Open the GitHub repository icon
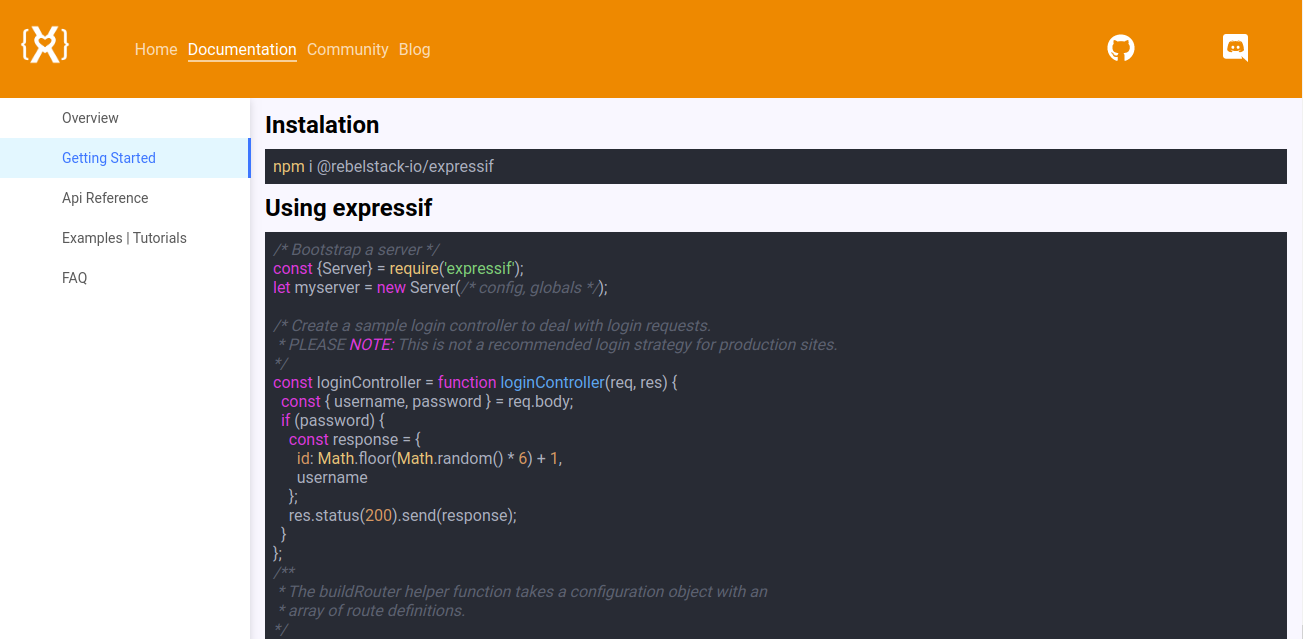Viewport: 1303px width, 639px height. click(1121, 48)
